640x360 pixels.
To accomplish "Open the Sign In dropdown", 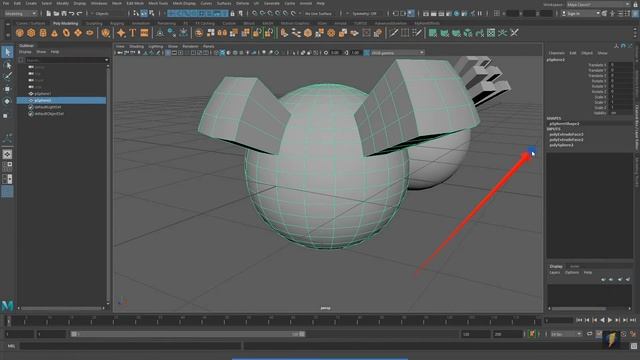I will [580, 13].
